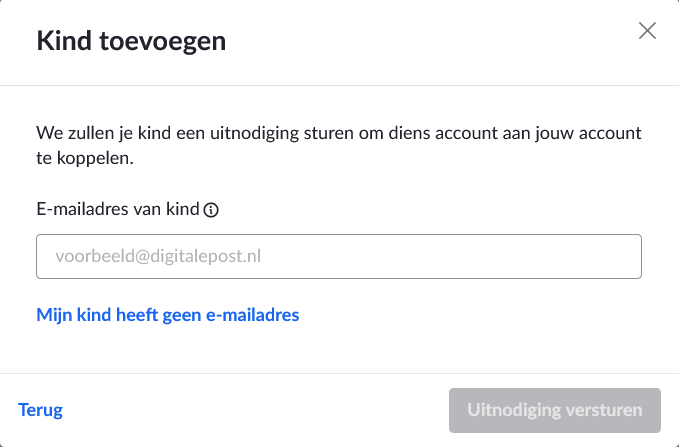This screenshot has width=679, height=447.
Task: Go back using the Terug link
Action: tap(40, 410)
